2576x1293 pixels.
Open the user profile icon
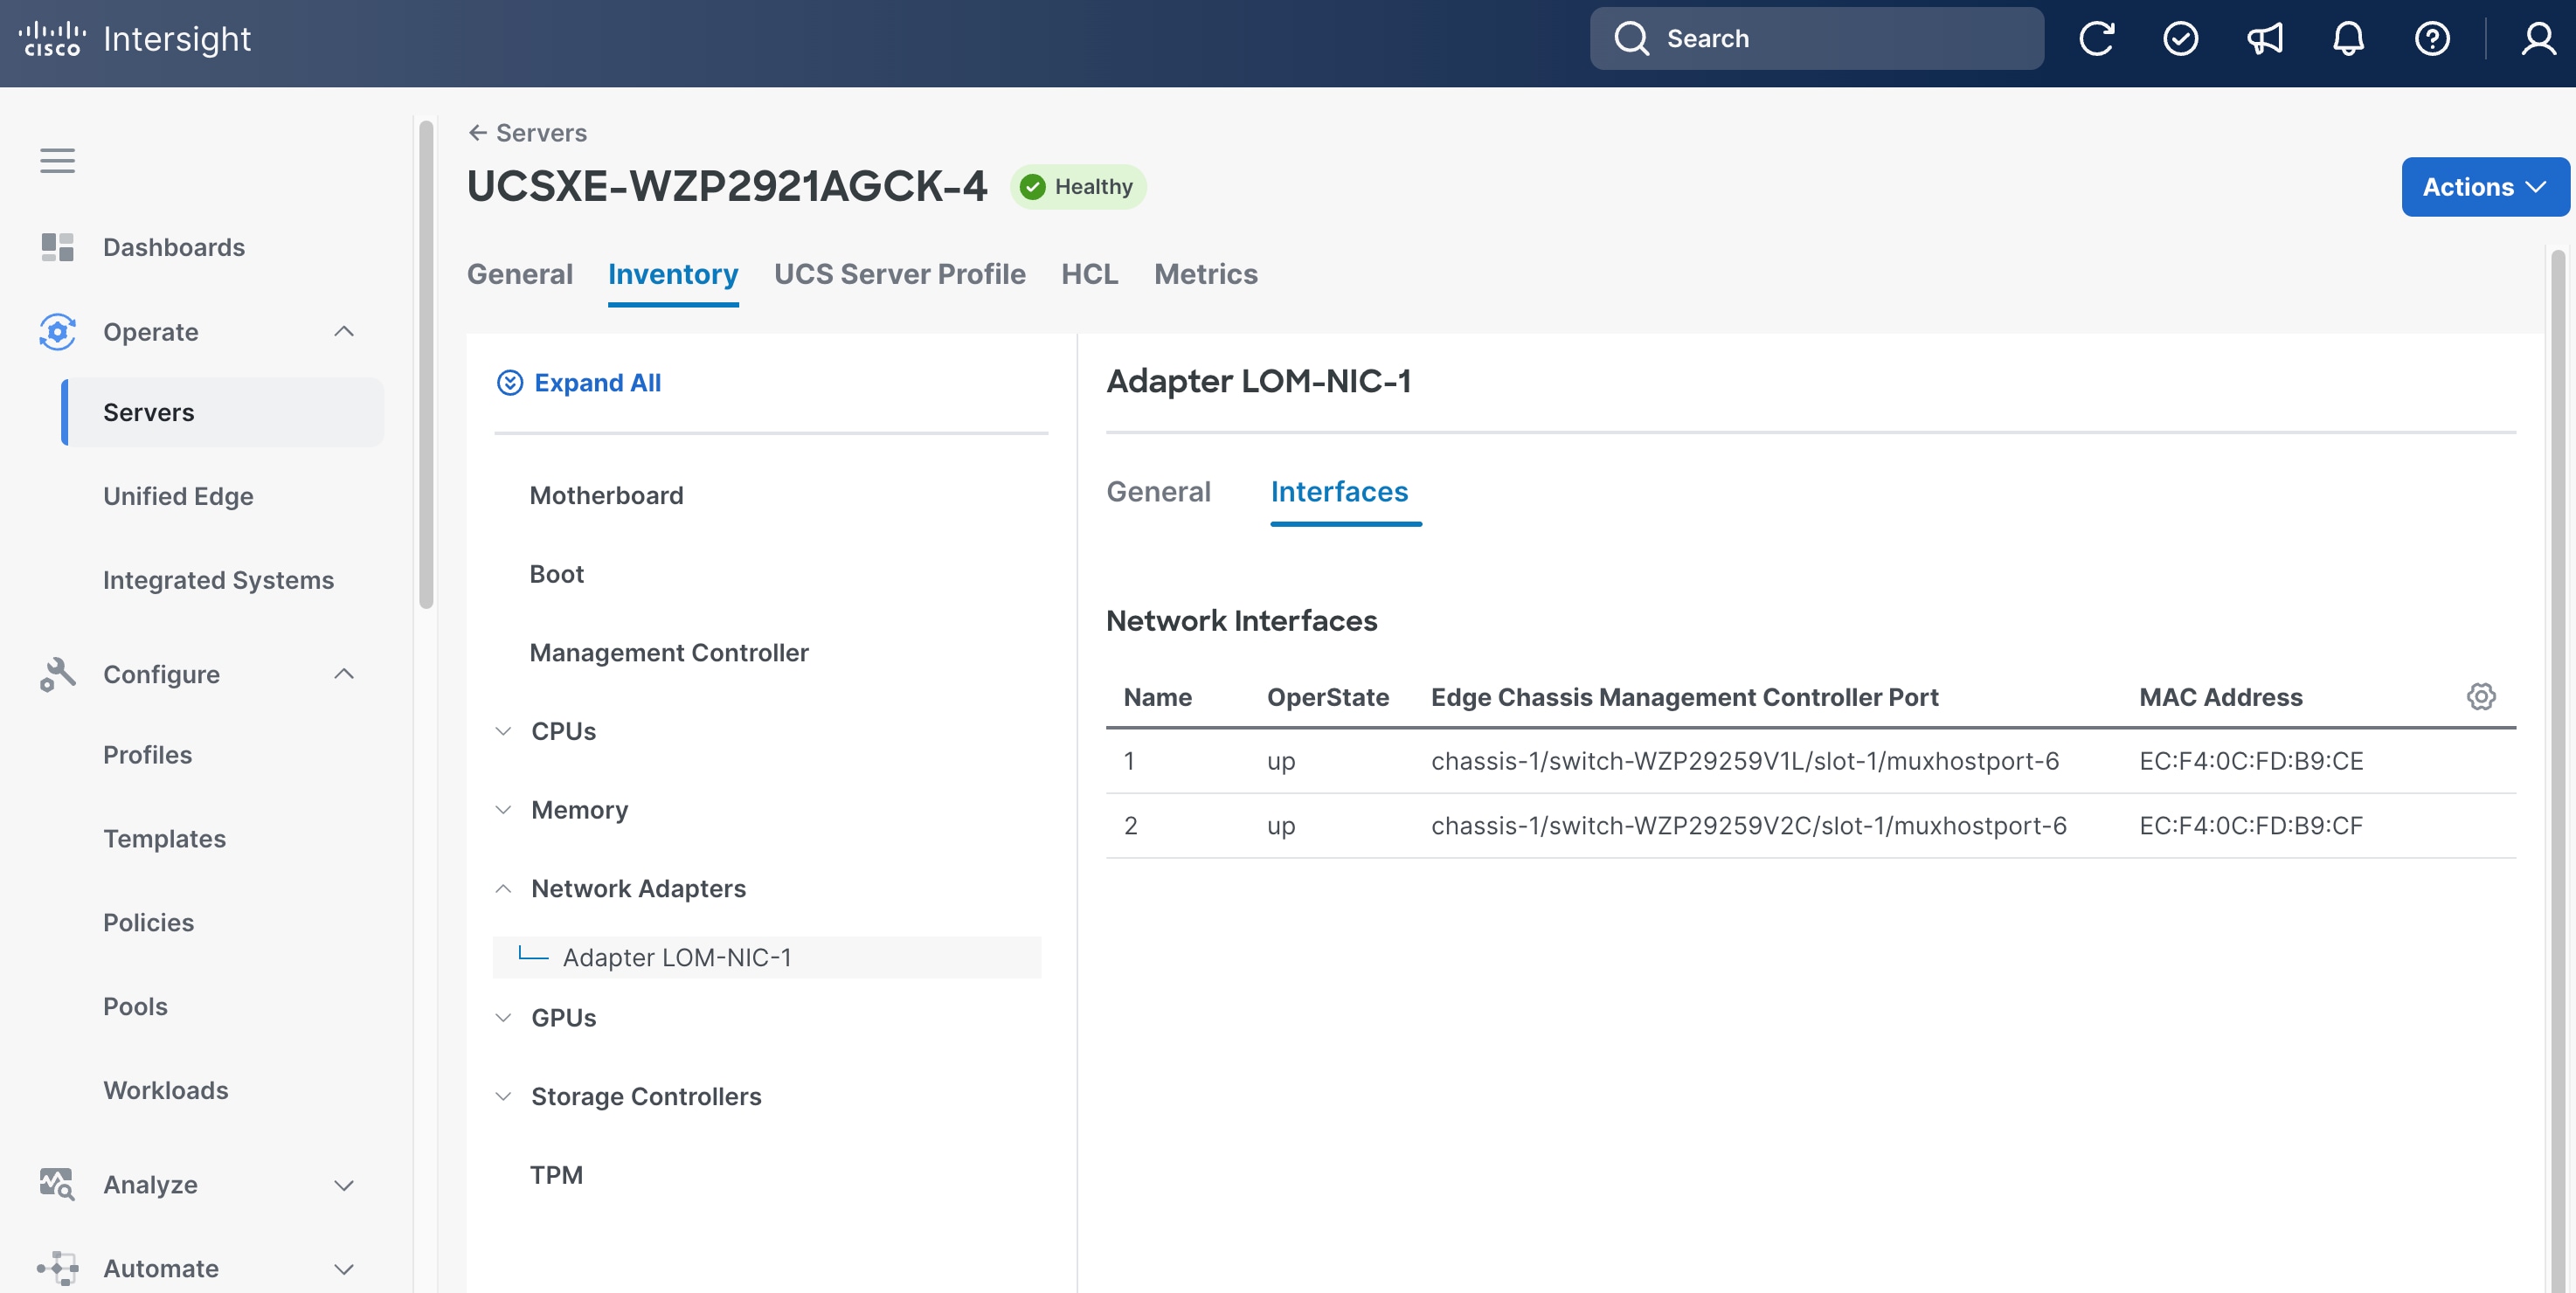tap(2538, 39)
